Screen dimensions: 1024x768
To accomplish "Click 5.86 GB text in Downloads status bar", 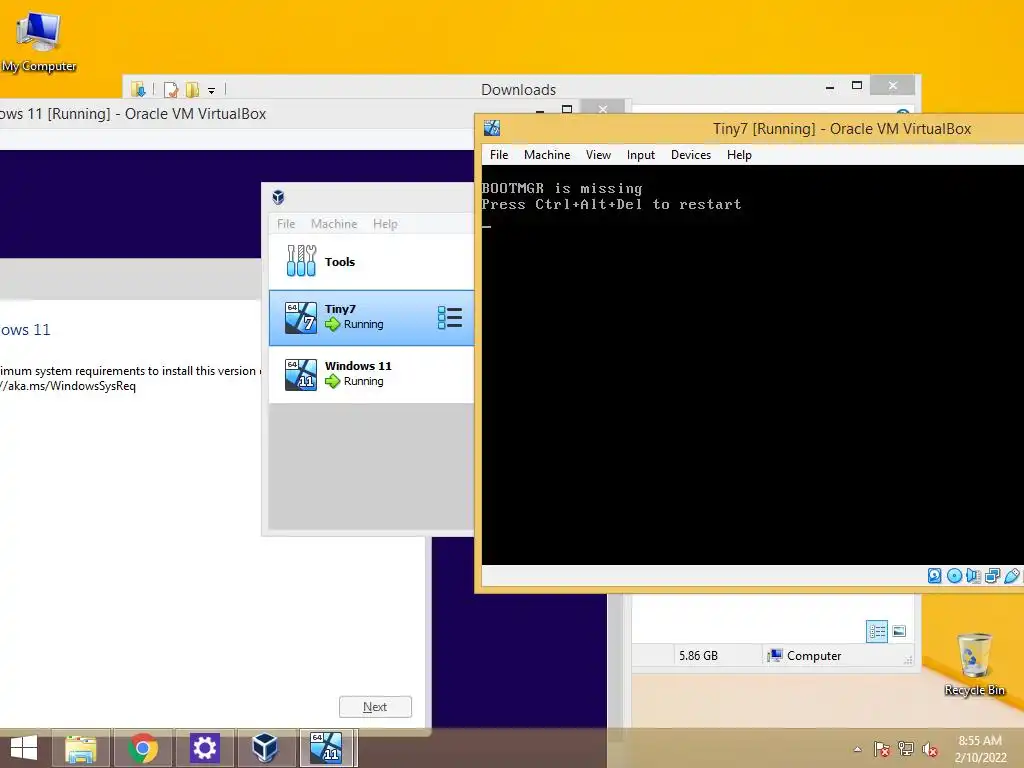I will pos(698,656).
